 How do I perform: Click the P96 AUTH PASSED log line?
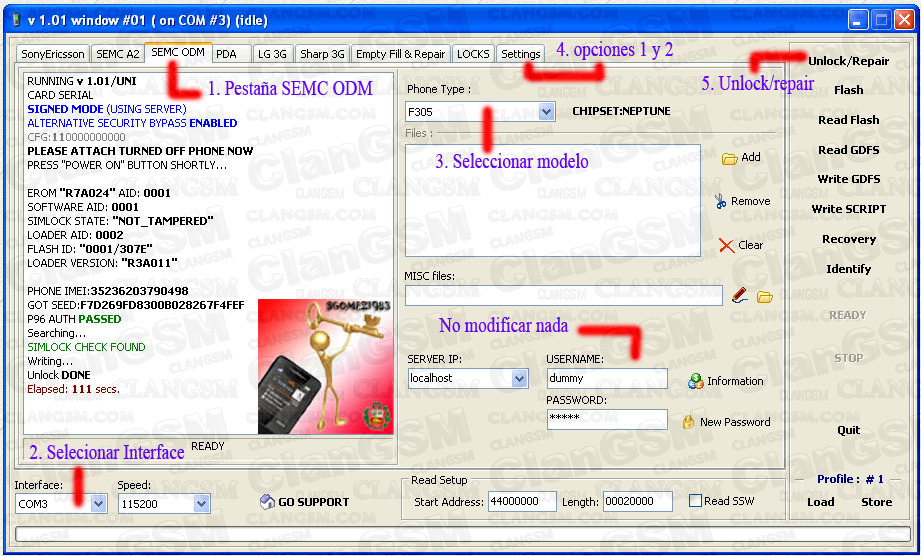[x=74, y=319]
